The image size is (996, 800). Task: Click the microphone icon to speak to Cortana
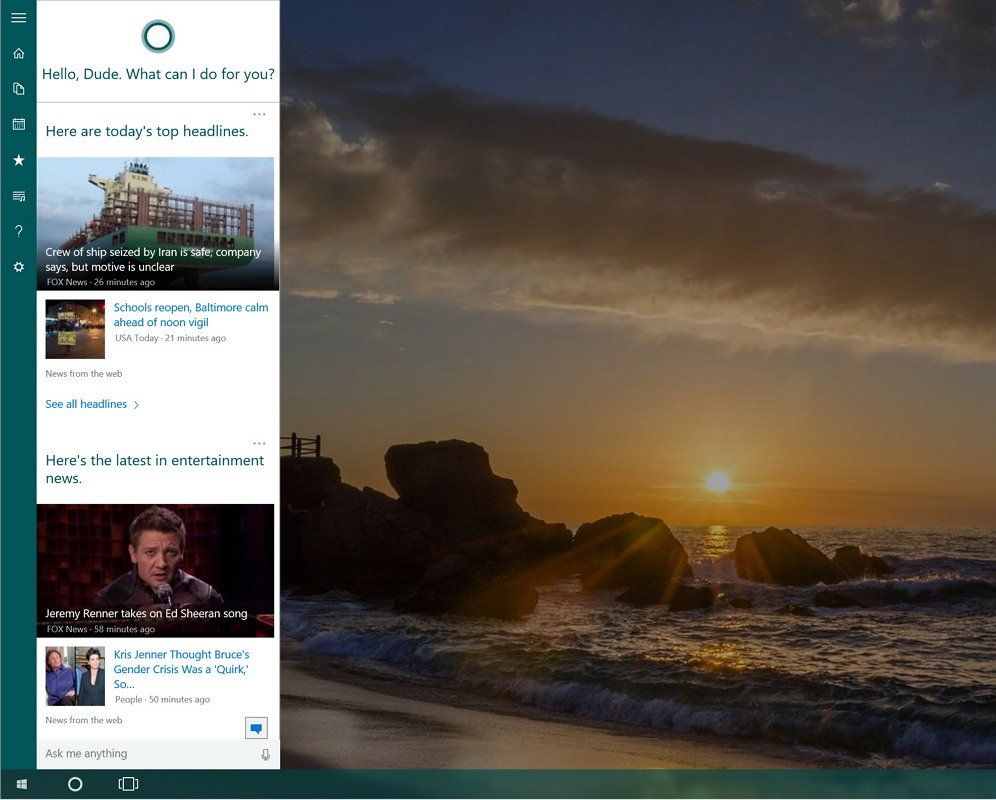tap(266, 753)
